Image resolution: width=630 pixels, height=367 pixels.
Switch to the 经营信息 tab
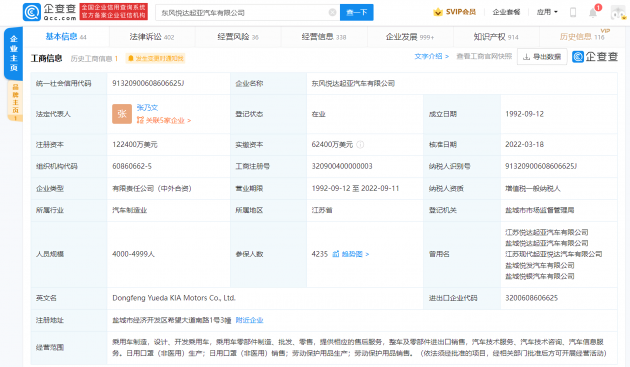[324, 37]
